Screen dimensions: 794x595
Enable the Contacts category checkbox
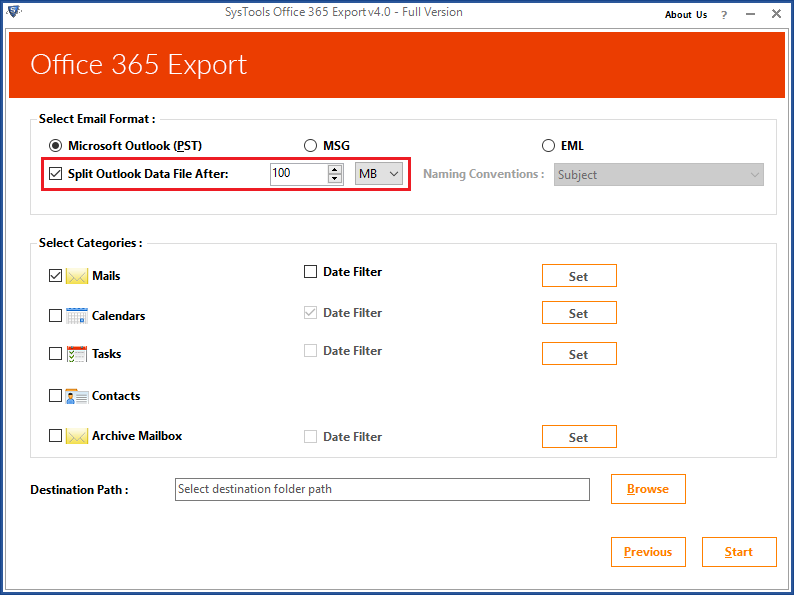(55, 395)
